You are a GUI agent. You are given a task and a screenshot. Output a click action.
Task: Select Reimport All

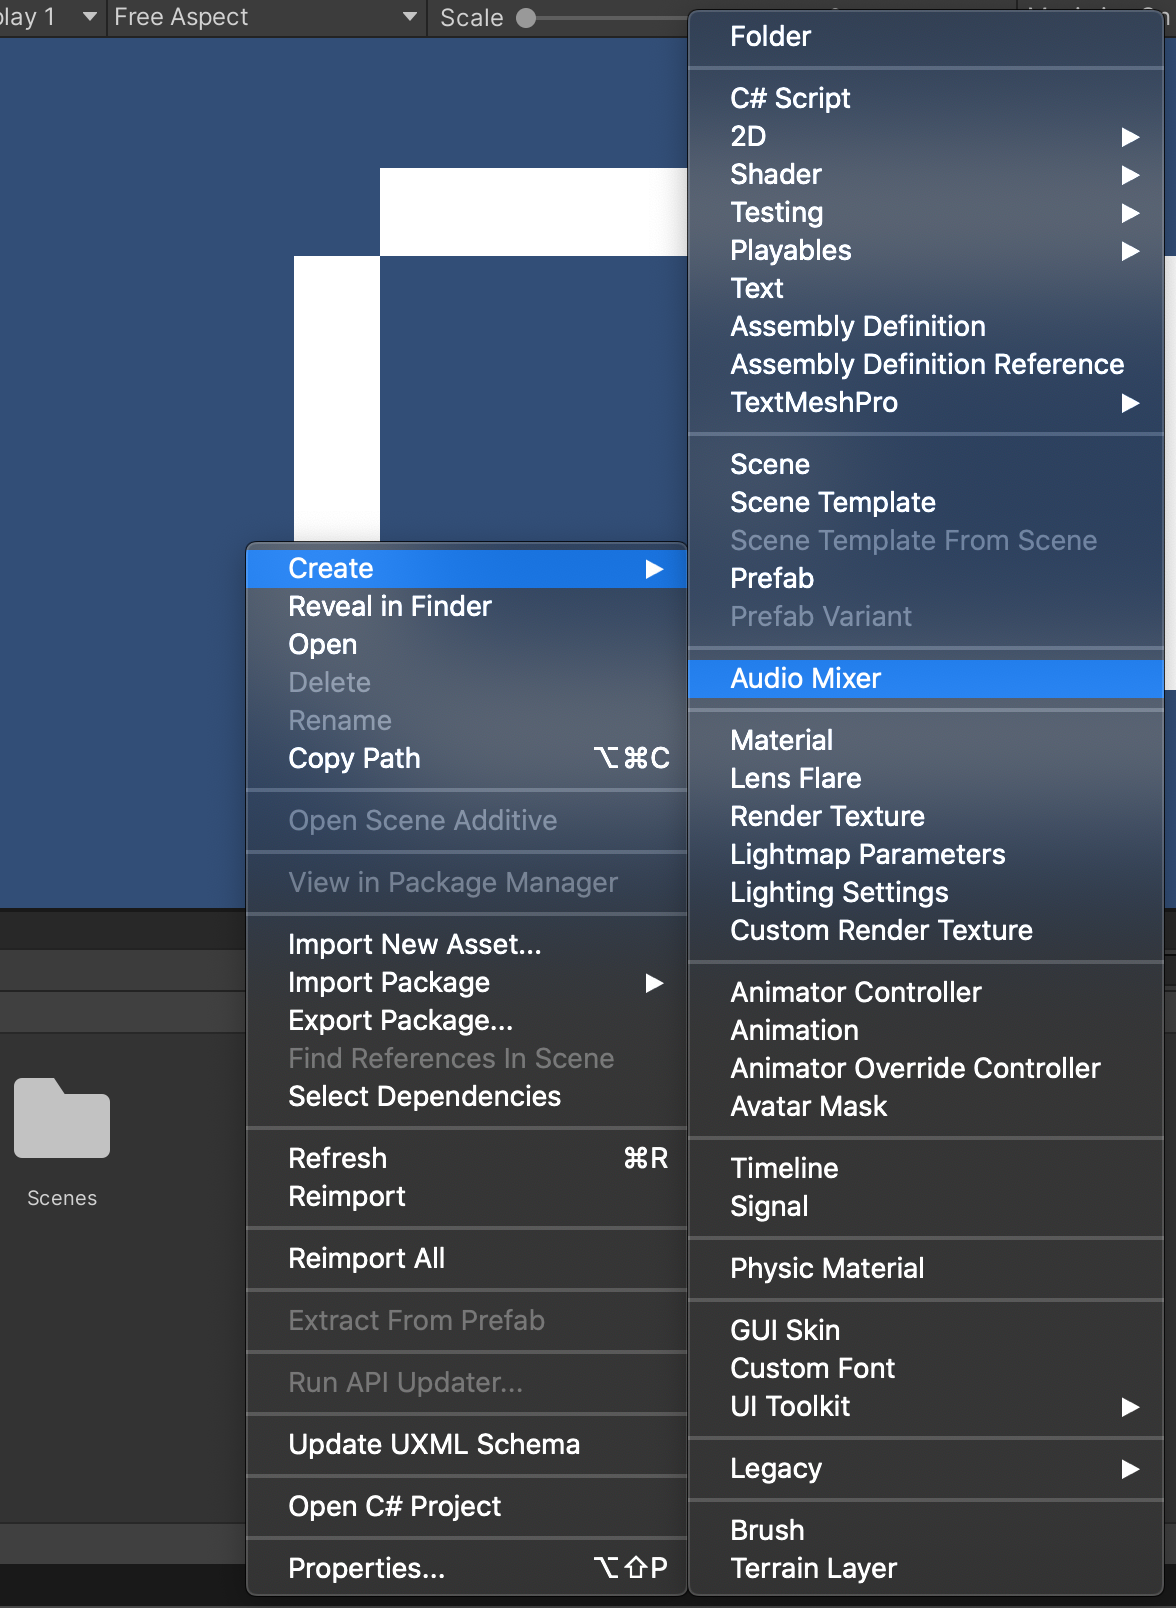point(466,1258)
